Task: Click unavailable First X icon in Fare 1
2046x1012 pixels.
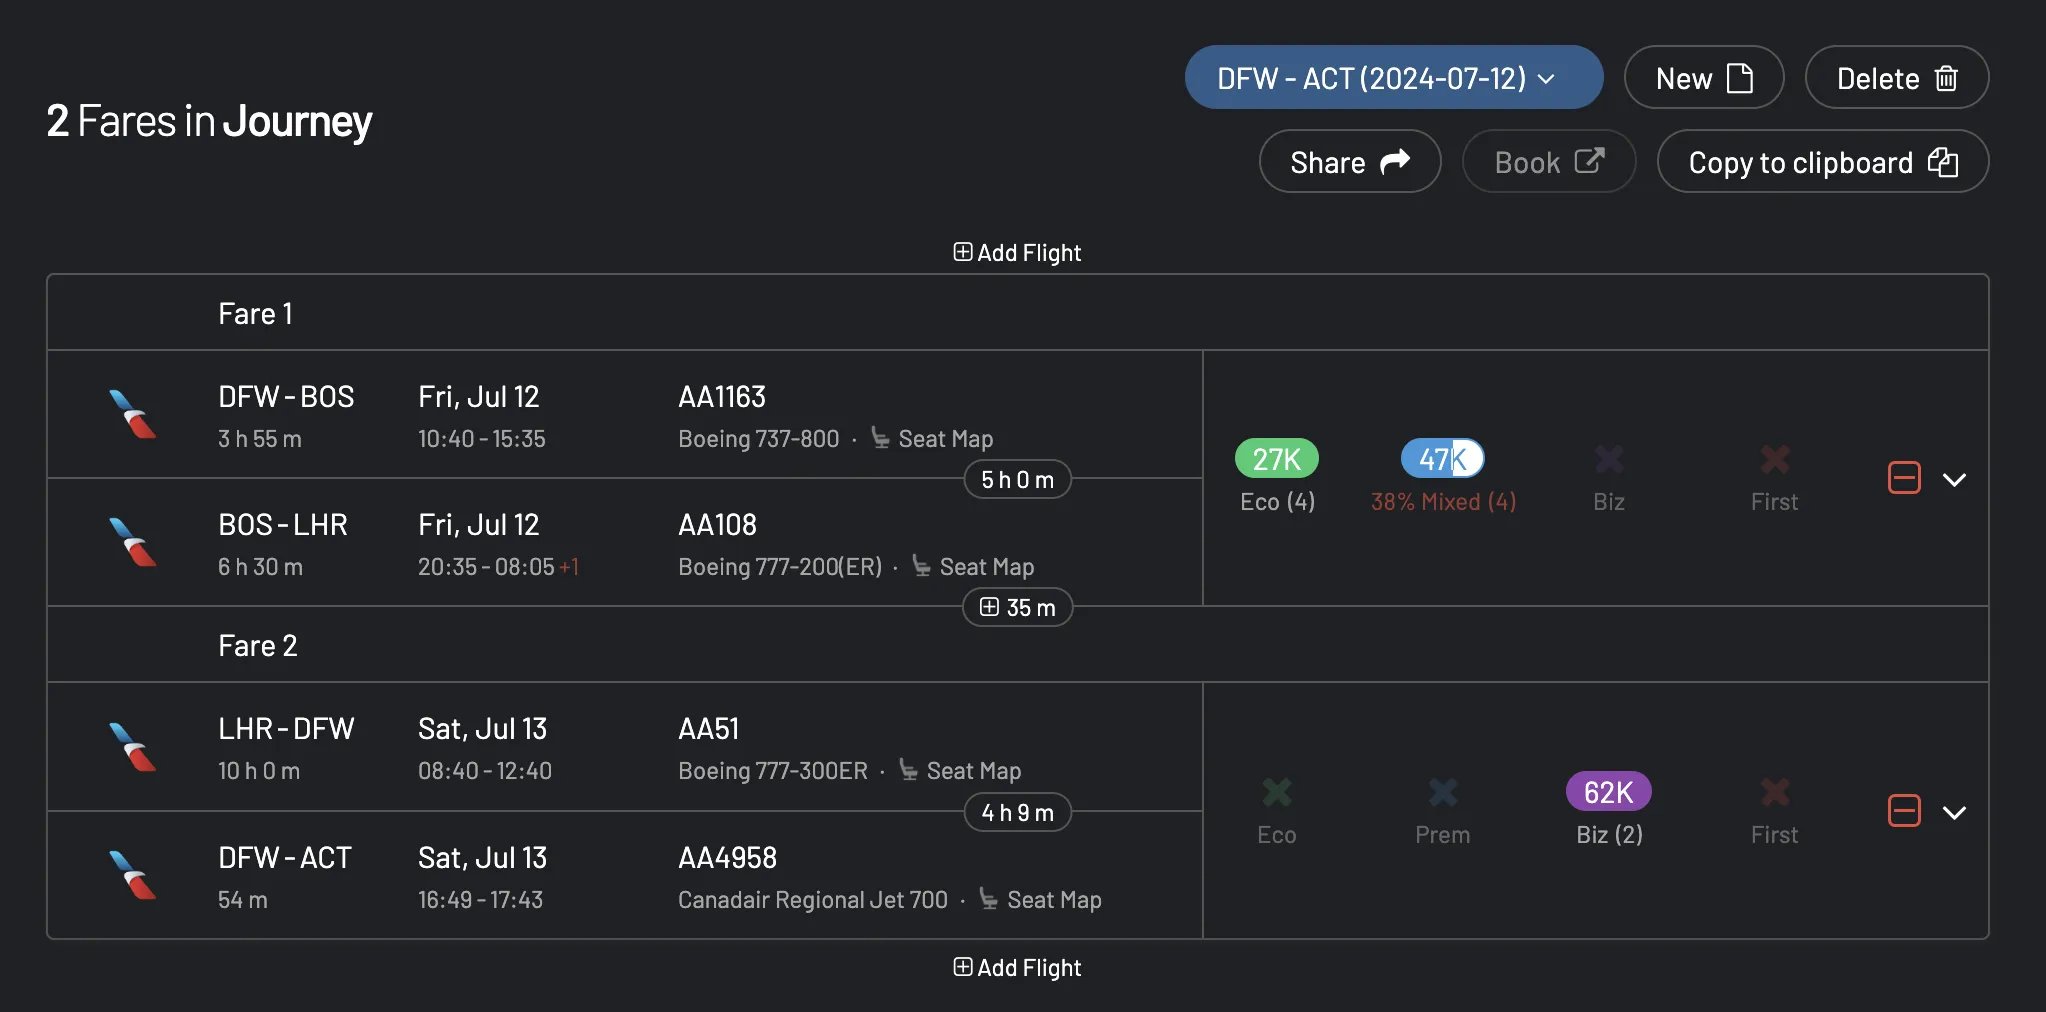Action: click(1775, 460)
